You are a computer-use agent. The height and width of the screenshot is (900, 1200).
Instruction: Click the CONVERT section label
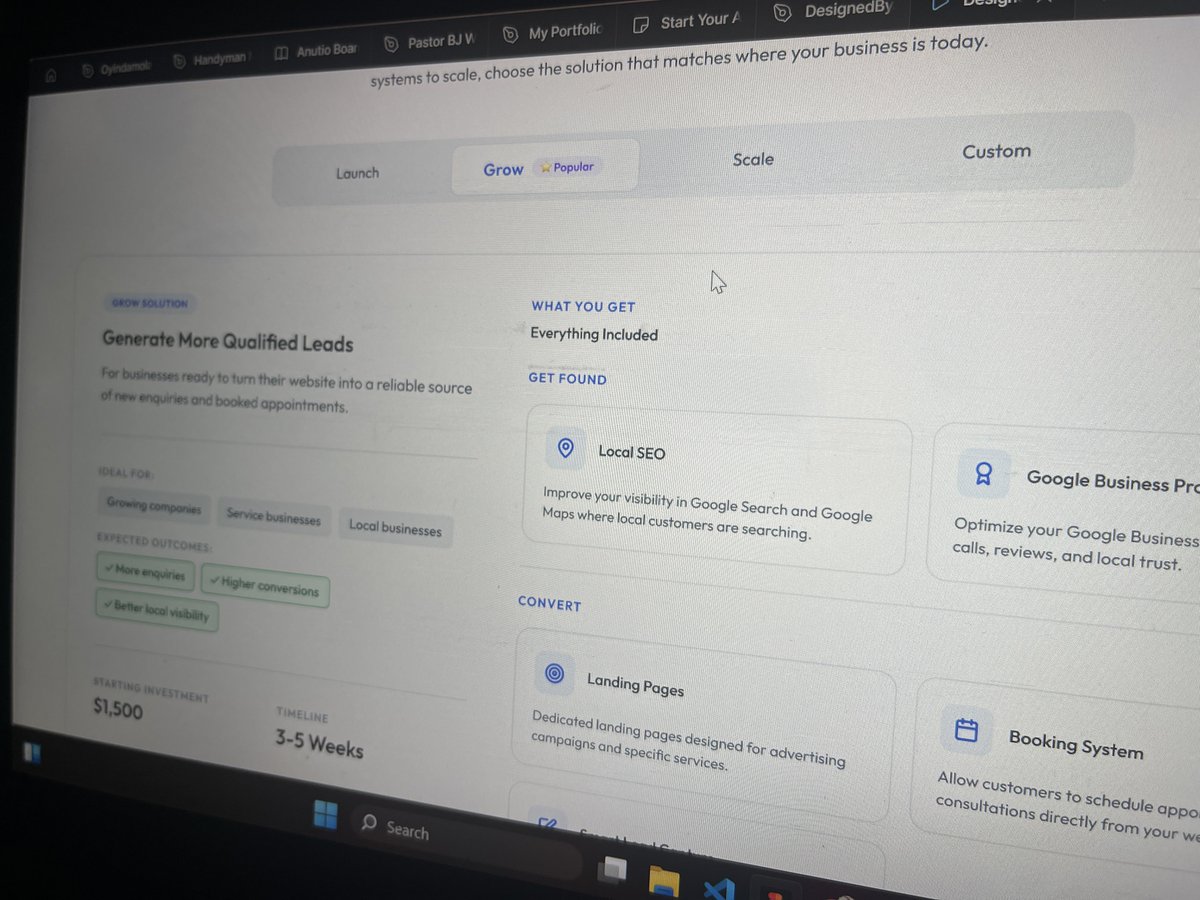coord(549,604)
